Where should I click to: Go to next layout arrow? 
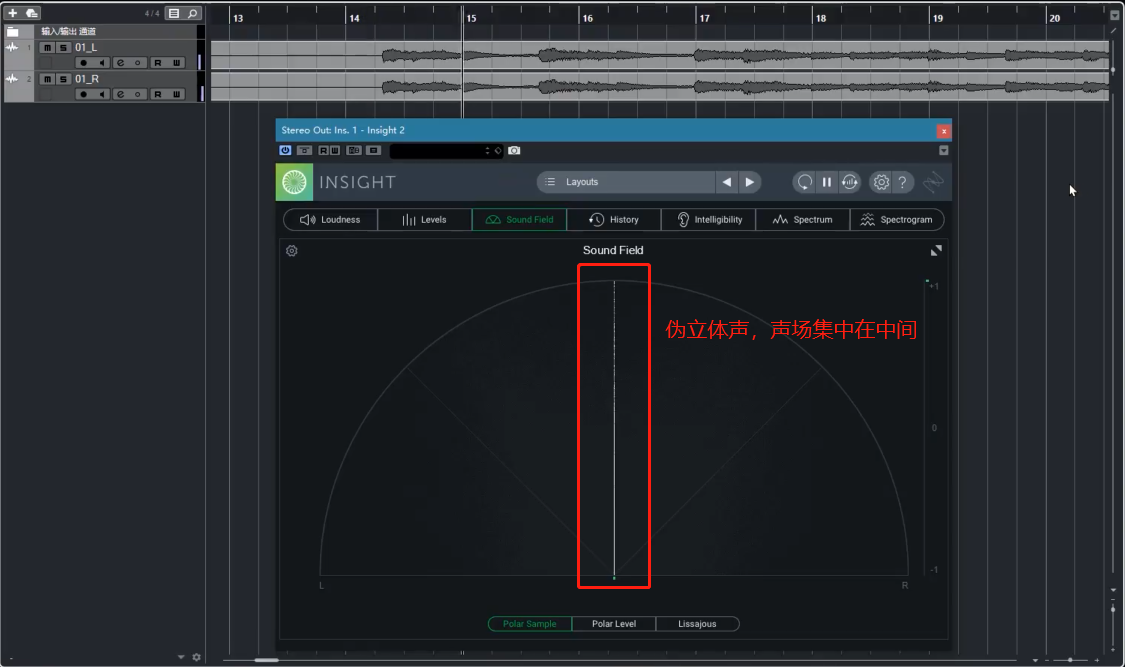pos(750,182)
